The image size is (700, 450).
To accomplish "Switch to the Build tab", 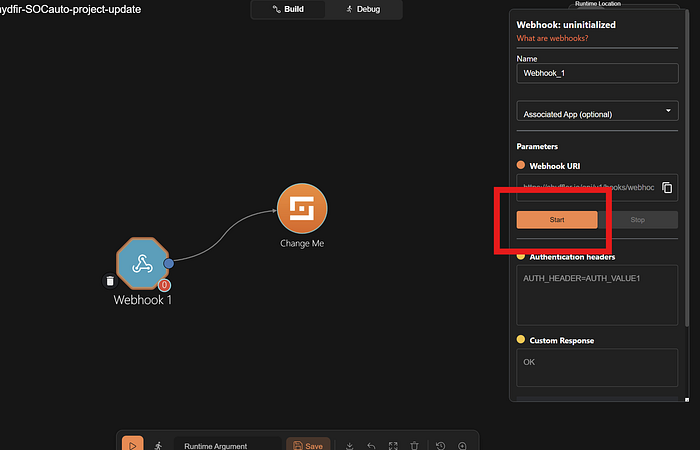I will coord(288,9).
